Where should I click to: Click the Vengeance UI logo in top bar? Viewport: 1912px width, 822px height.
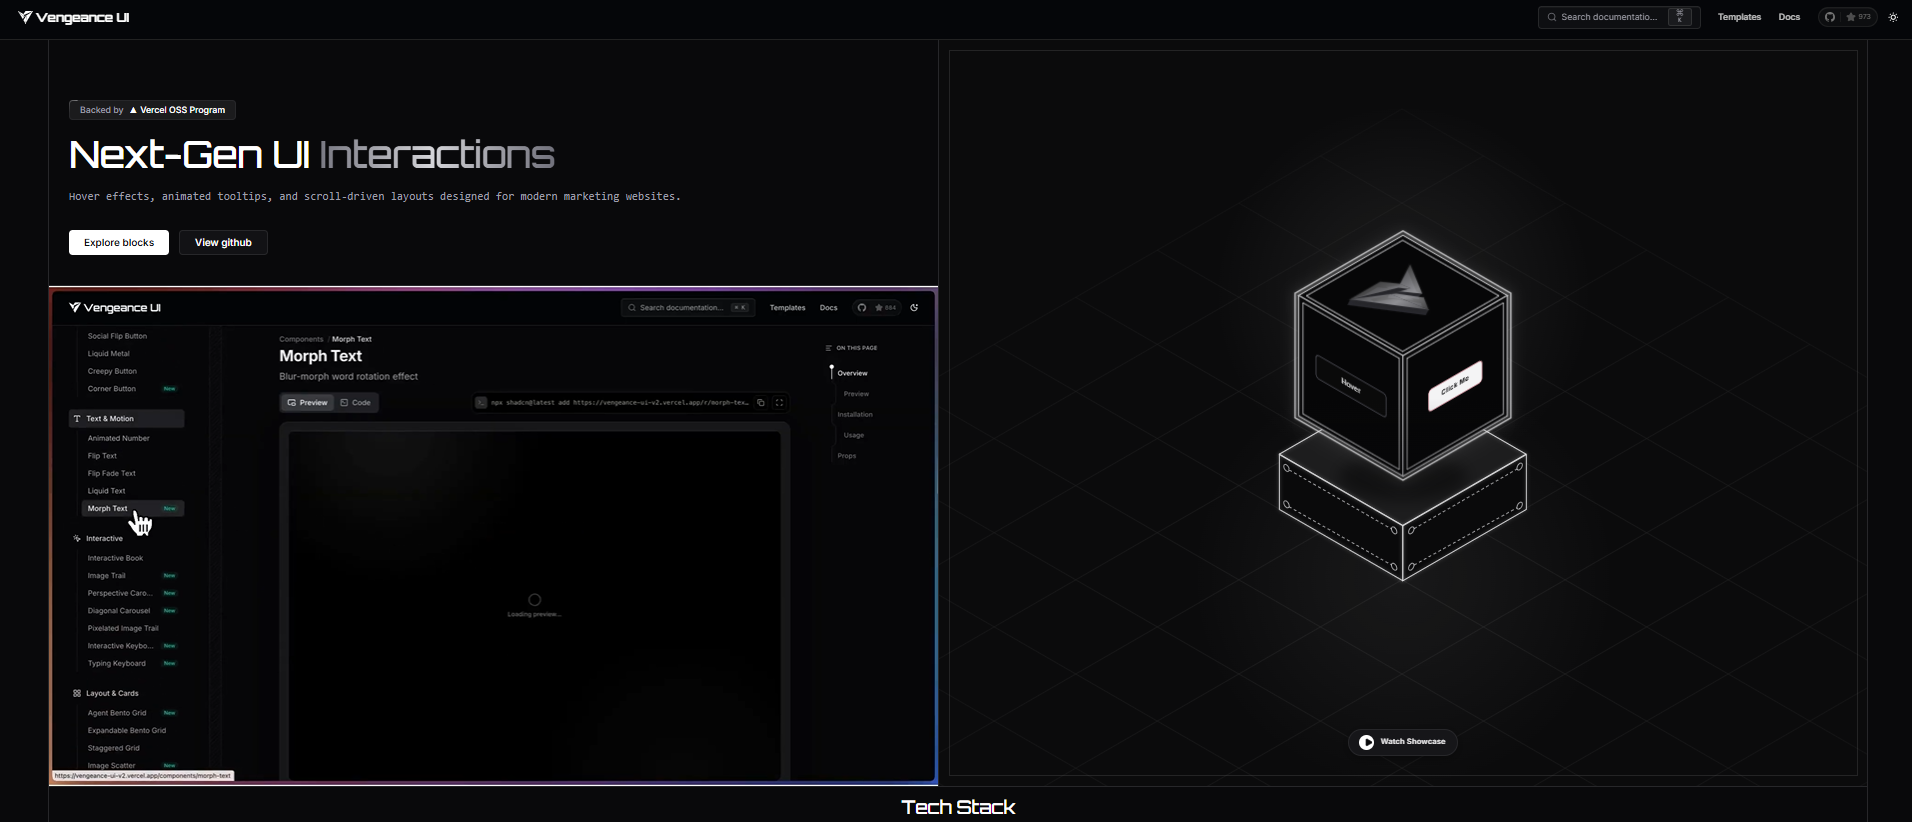73,17
